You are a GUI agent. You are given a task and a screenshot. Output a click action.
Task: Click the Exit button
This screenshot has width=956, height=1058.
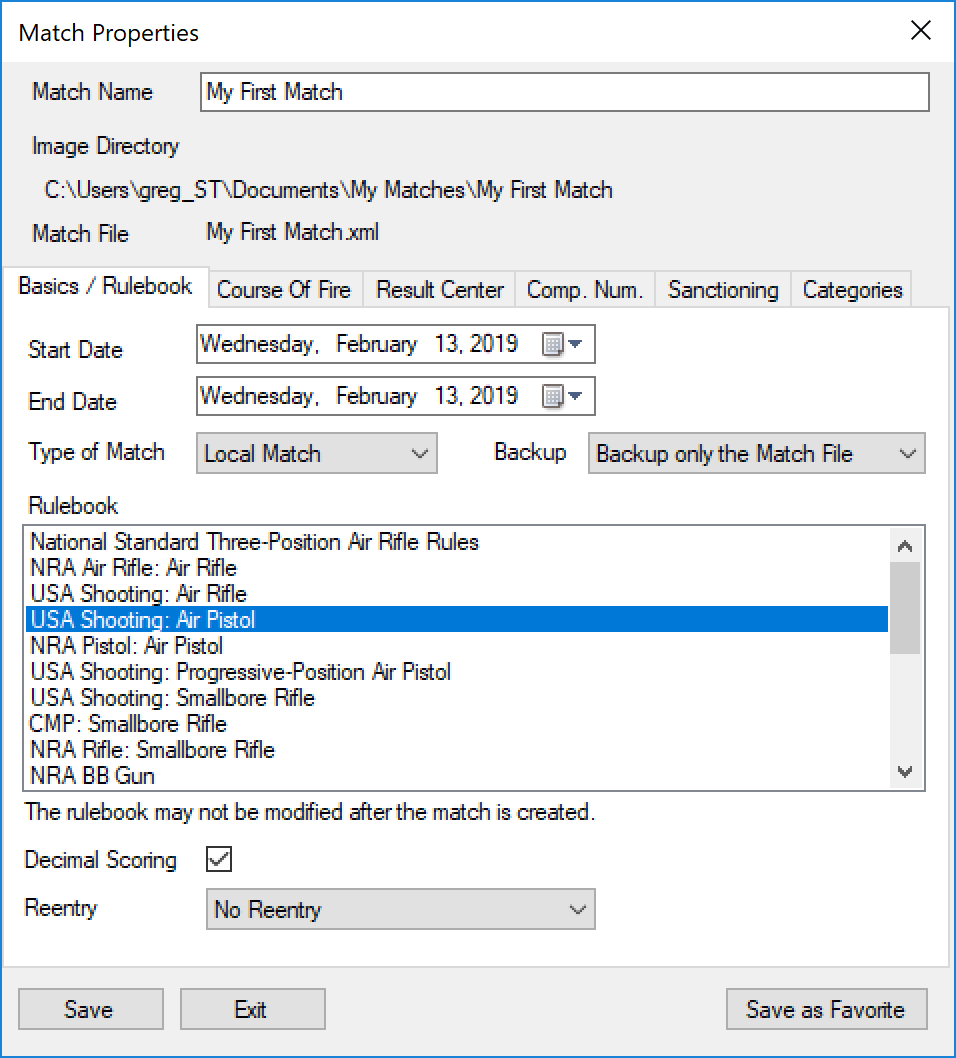point(252,1010)
